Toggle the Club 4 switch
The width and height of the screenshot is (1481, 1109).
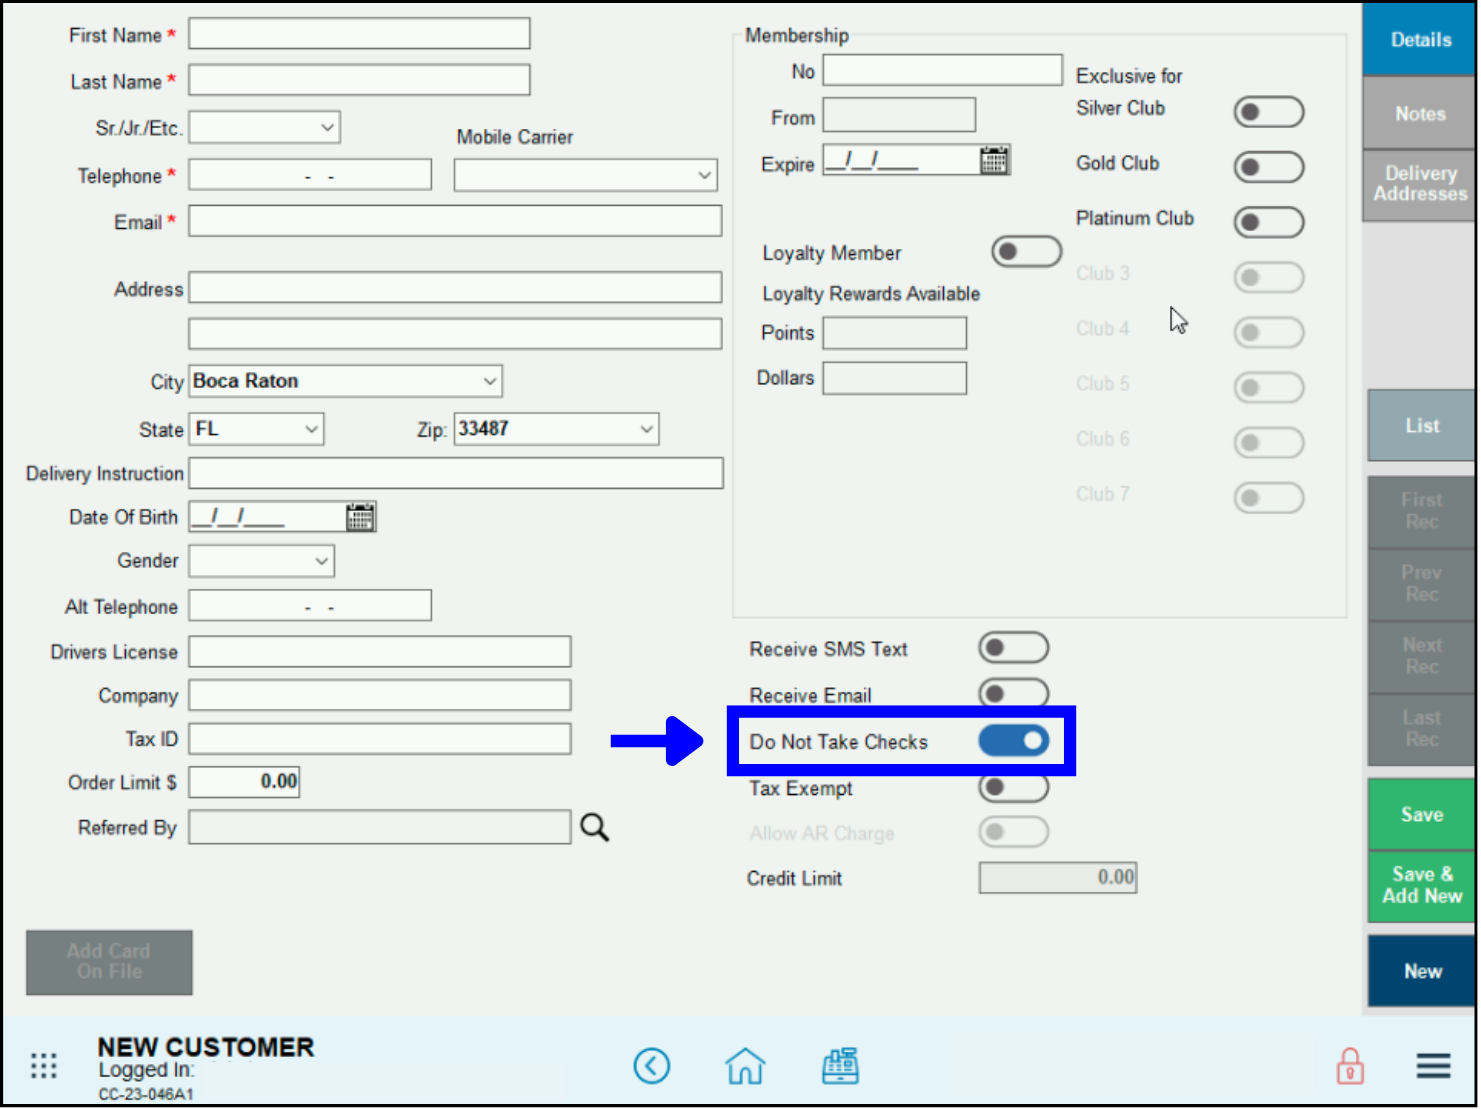click(1268, 332)
